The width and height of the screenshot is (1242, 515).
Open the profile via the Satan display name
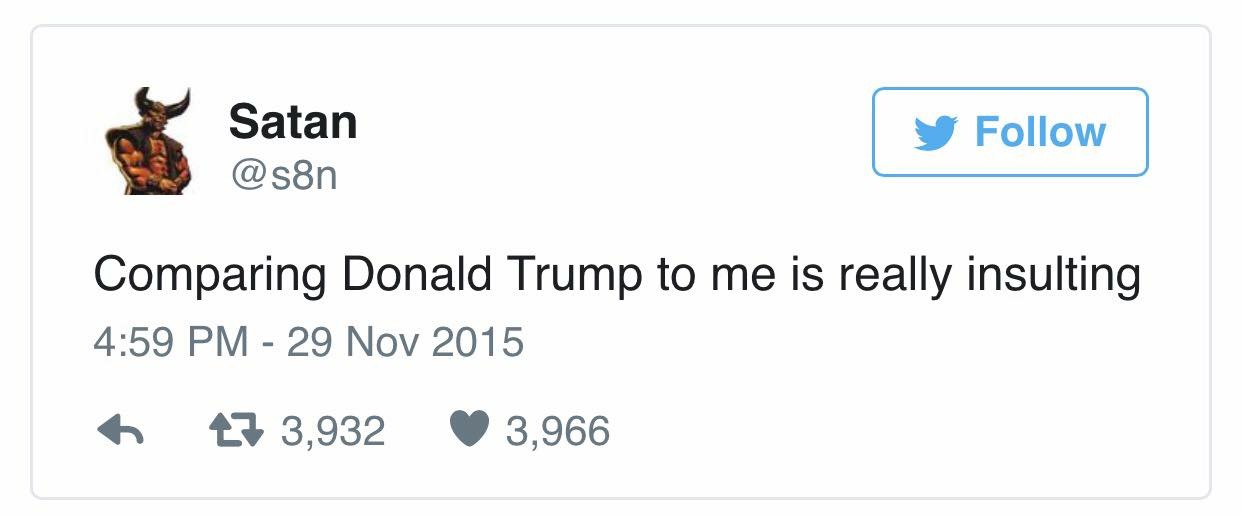pyautogui.click(x=293, y=122)
